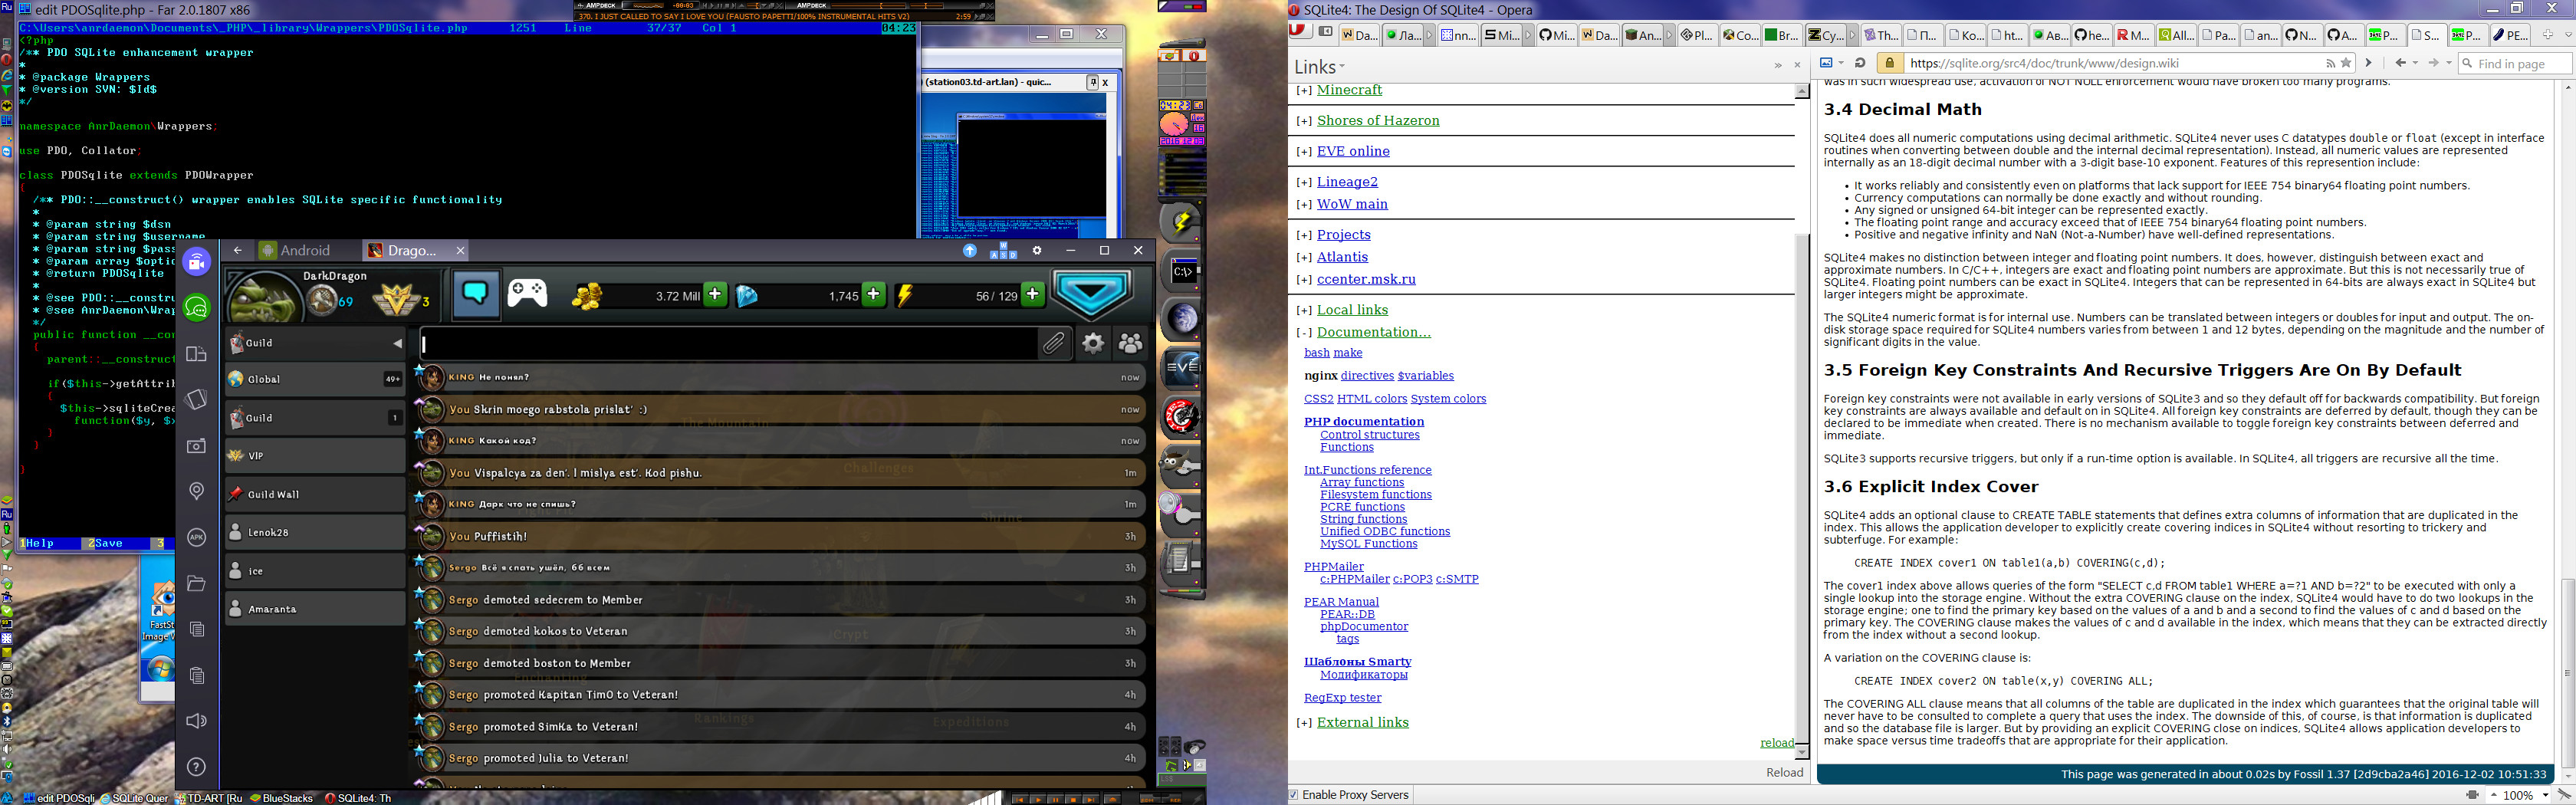The width and height of the screenshot is (2576, 805).
Task: Open BlueStacks folder sidebar icon
Action: [x=197, y=583]
